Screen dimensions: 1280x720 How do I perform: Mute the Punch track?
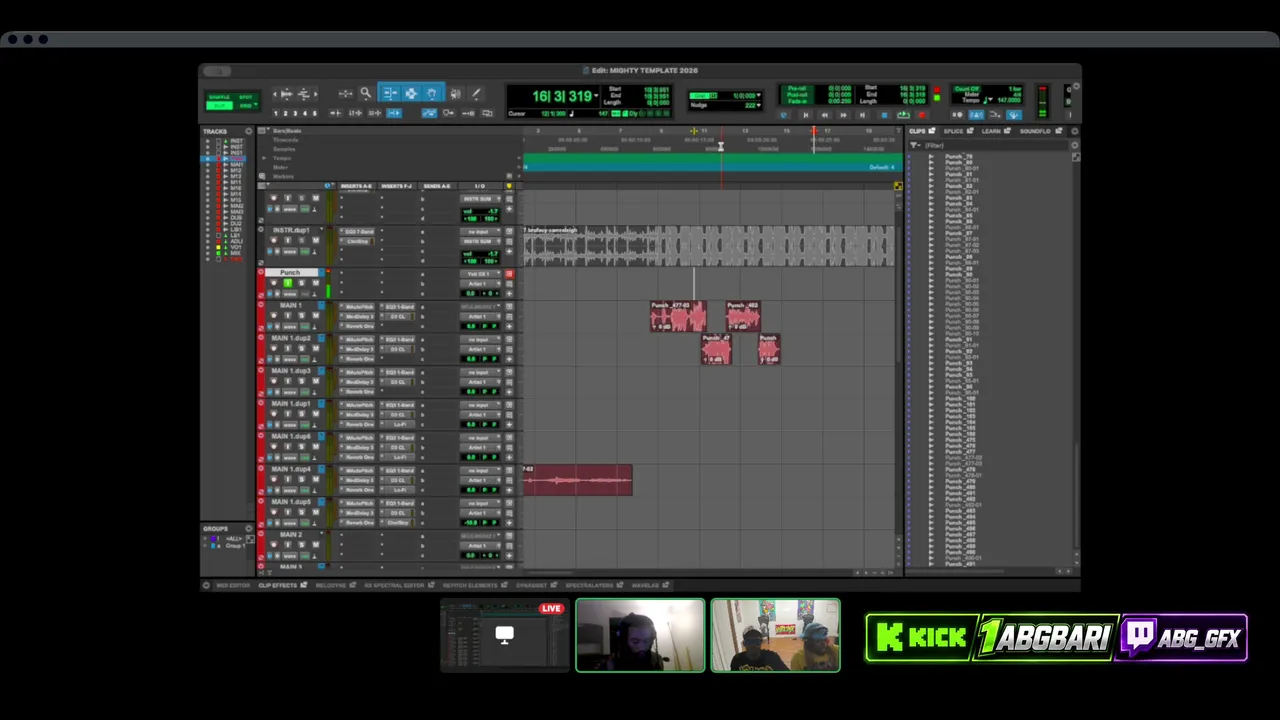[315, 283]
